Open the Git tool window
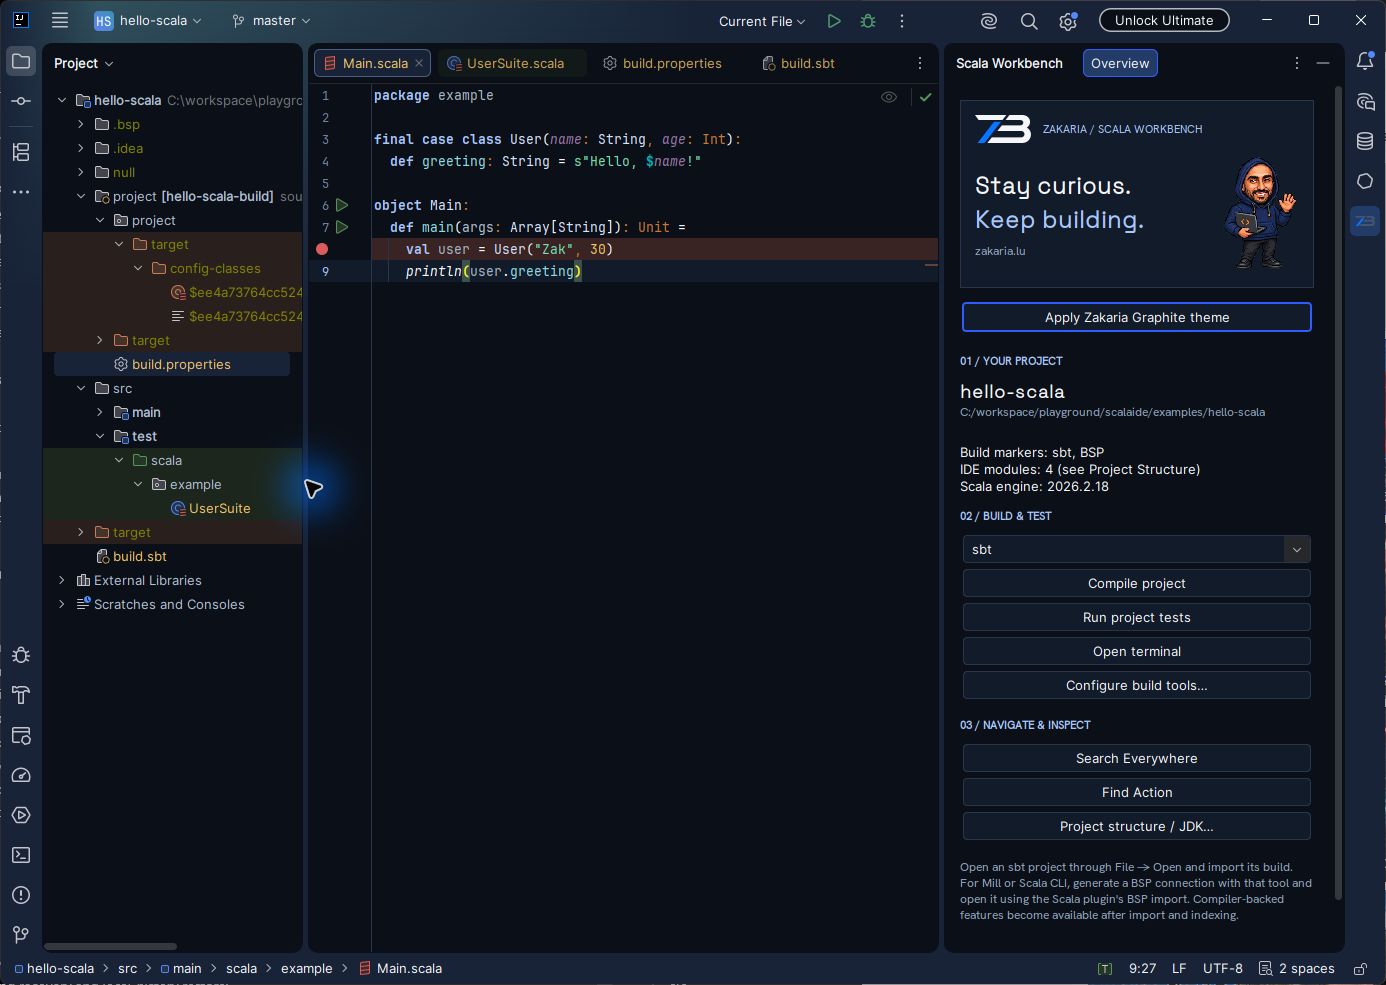 (x=21, y=935)
